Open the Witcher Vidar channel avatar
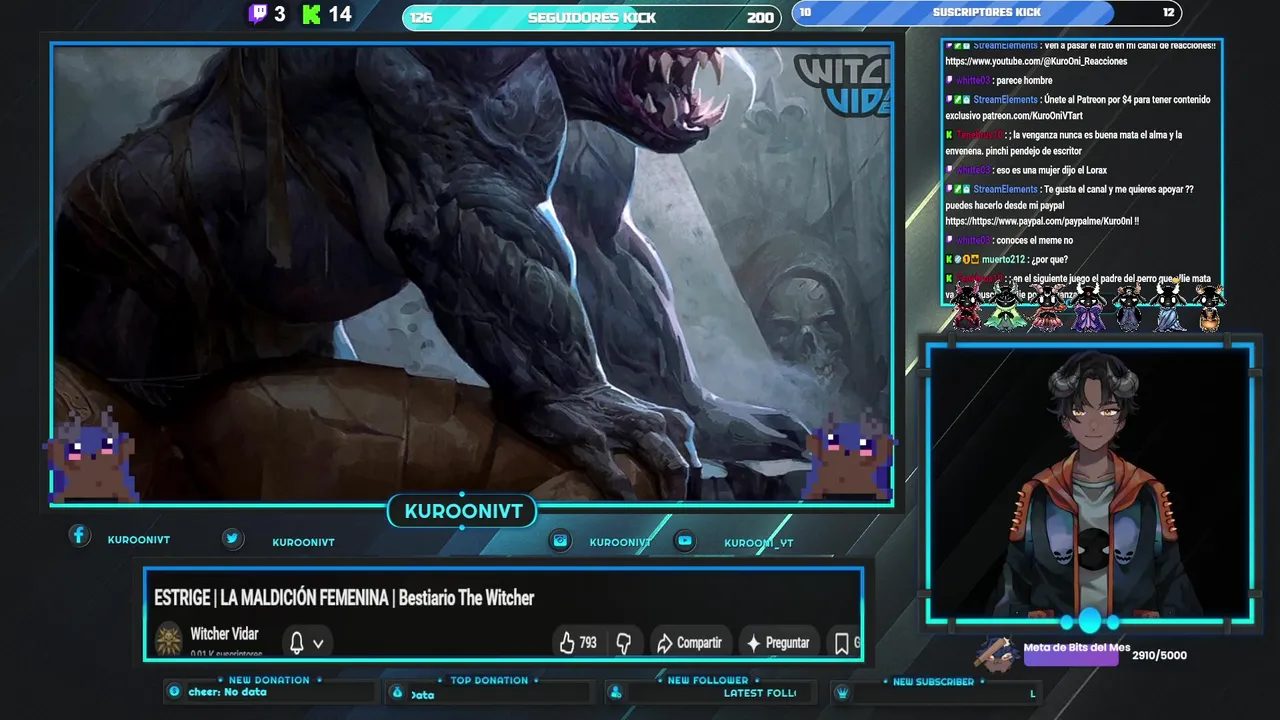 (169, 639)
